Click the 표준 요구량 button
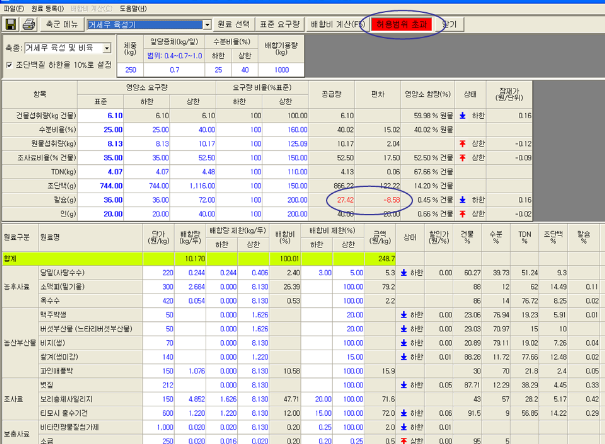The height and width of the screenshot is (444, 605). [x=280, y=24]
